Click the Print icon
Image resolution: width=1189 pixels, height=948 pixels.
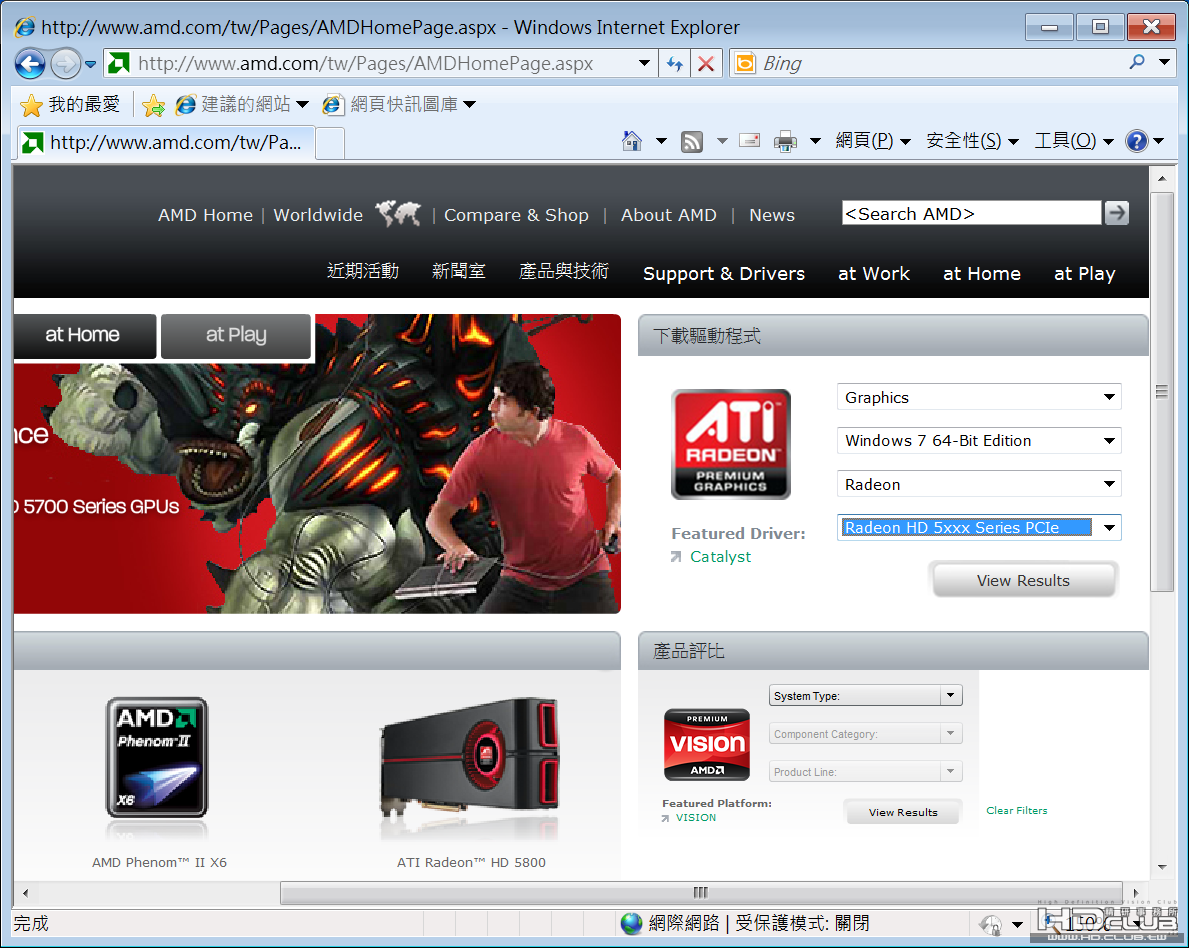(x=786, y=142)
